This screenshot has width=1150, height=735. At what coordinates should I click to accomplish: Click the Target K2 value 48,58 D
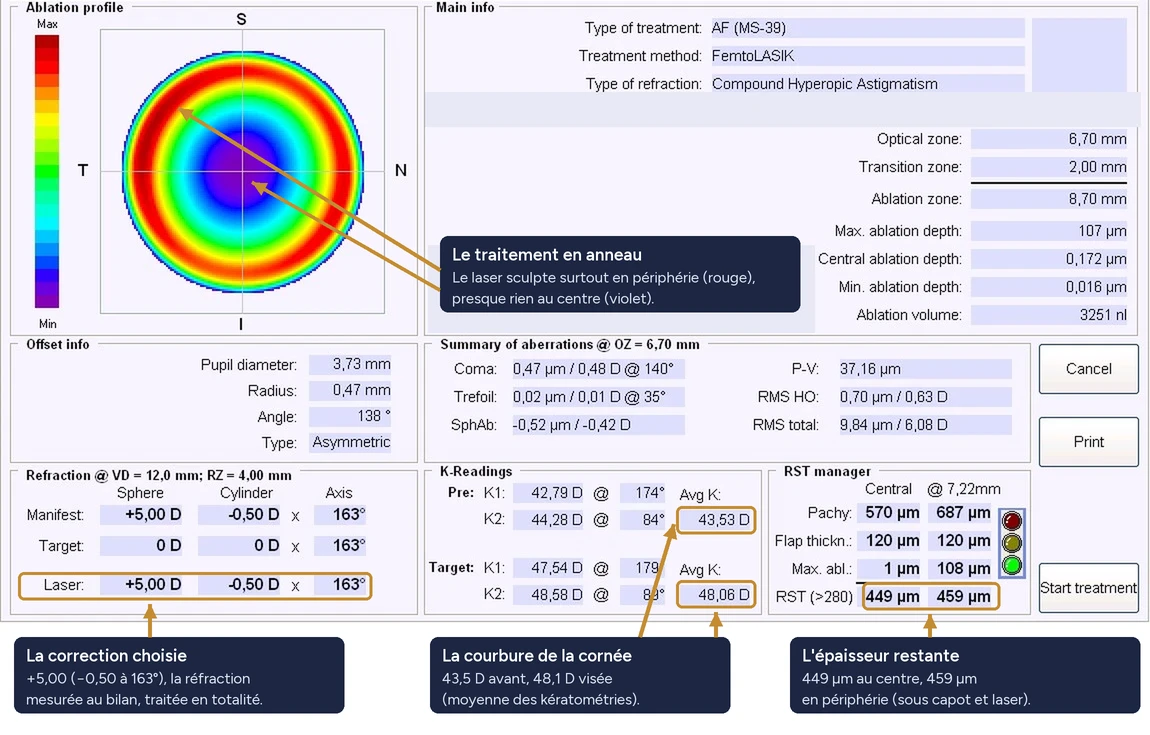pos(549,595)
